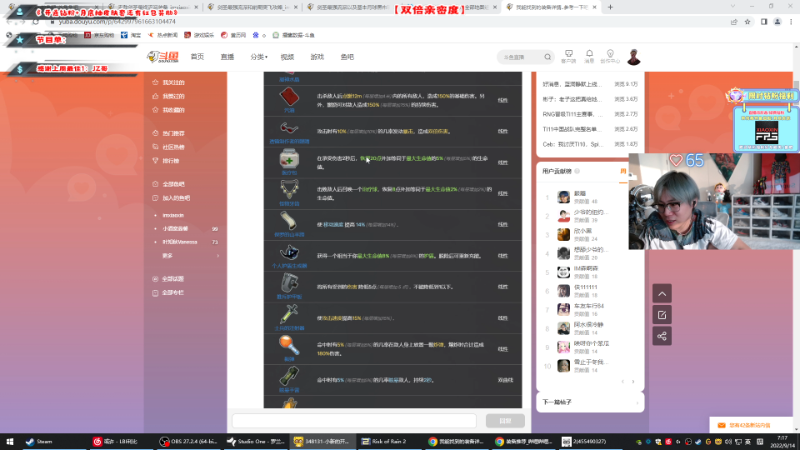The width and height of the screenshot is (800, 450).
Task: Open a new browser tab
Action: 610,7
